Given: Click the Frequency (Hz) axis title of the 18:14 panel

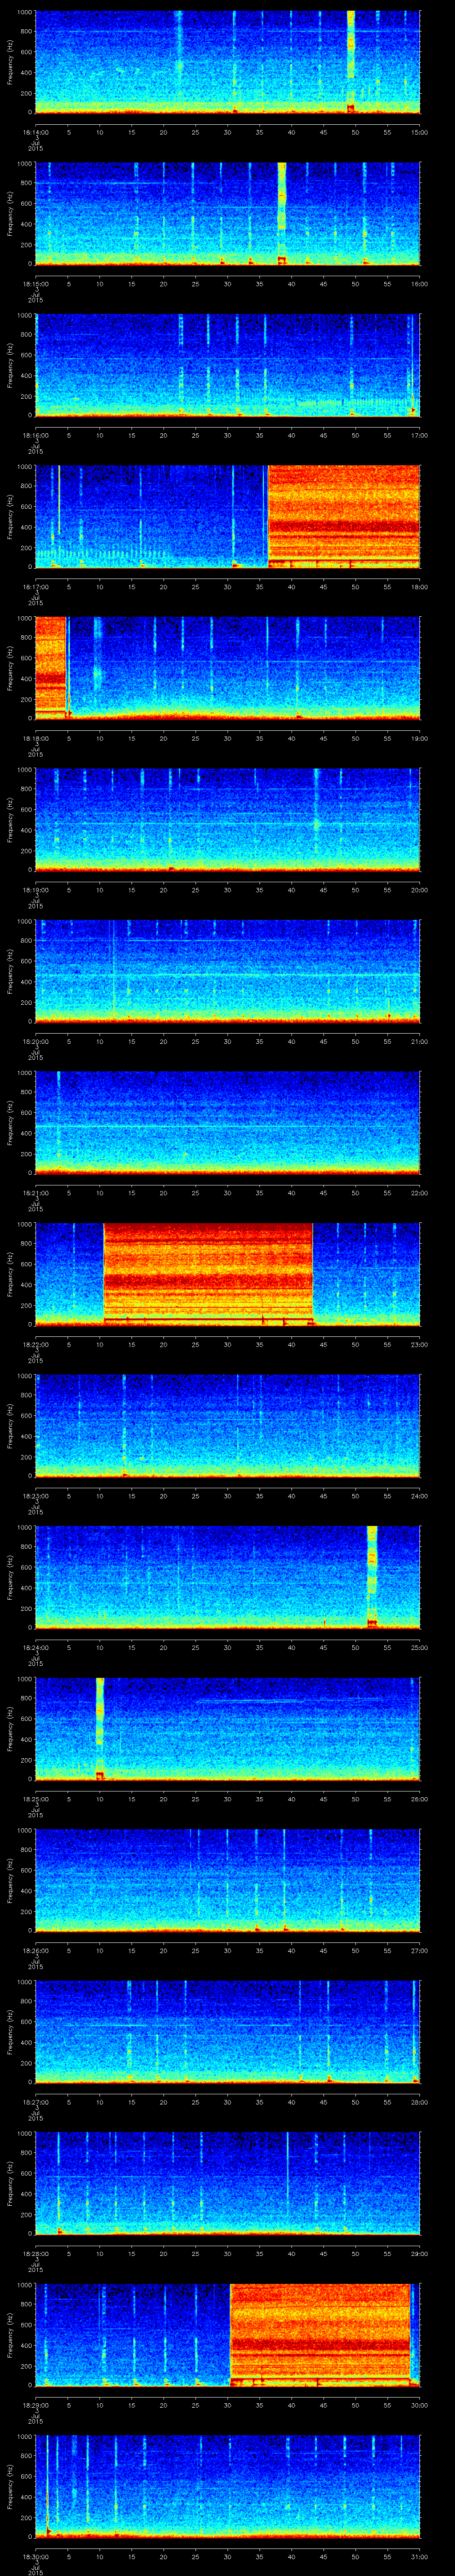Looking at the screenshot, I should coord(10,62).
